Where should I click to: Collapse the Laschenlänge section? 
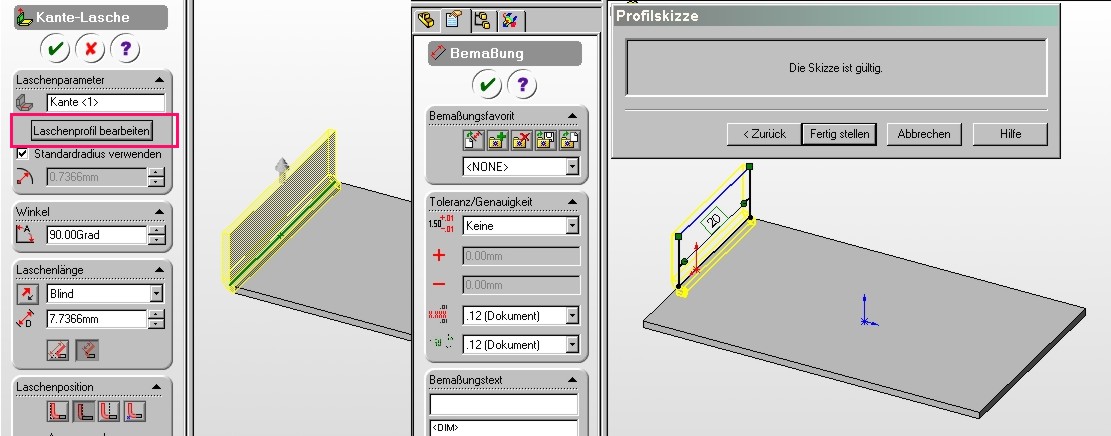pos(159,270)
